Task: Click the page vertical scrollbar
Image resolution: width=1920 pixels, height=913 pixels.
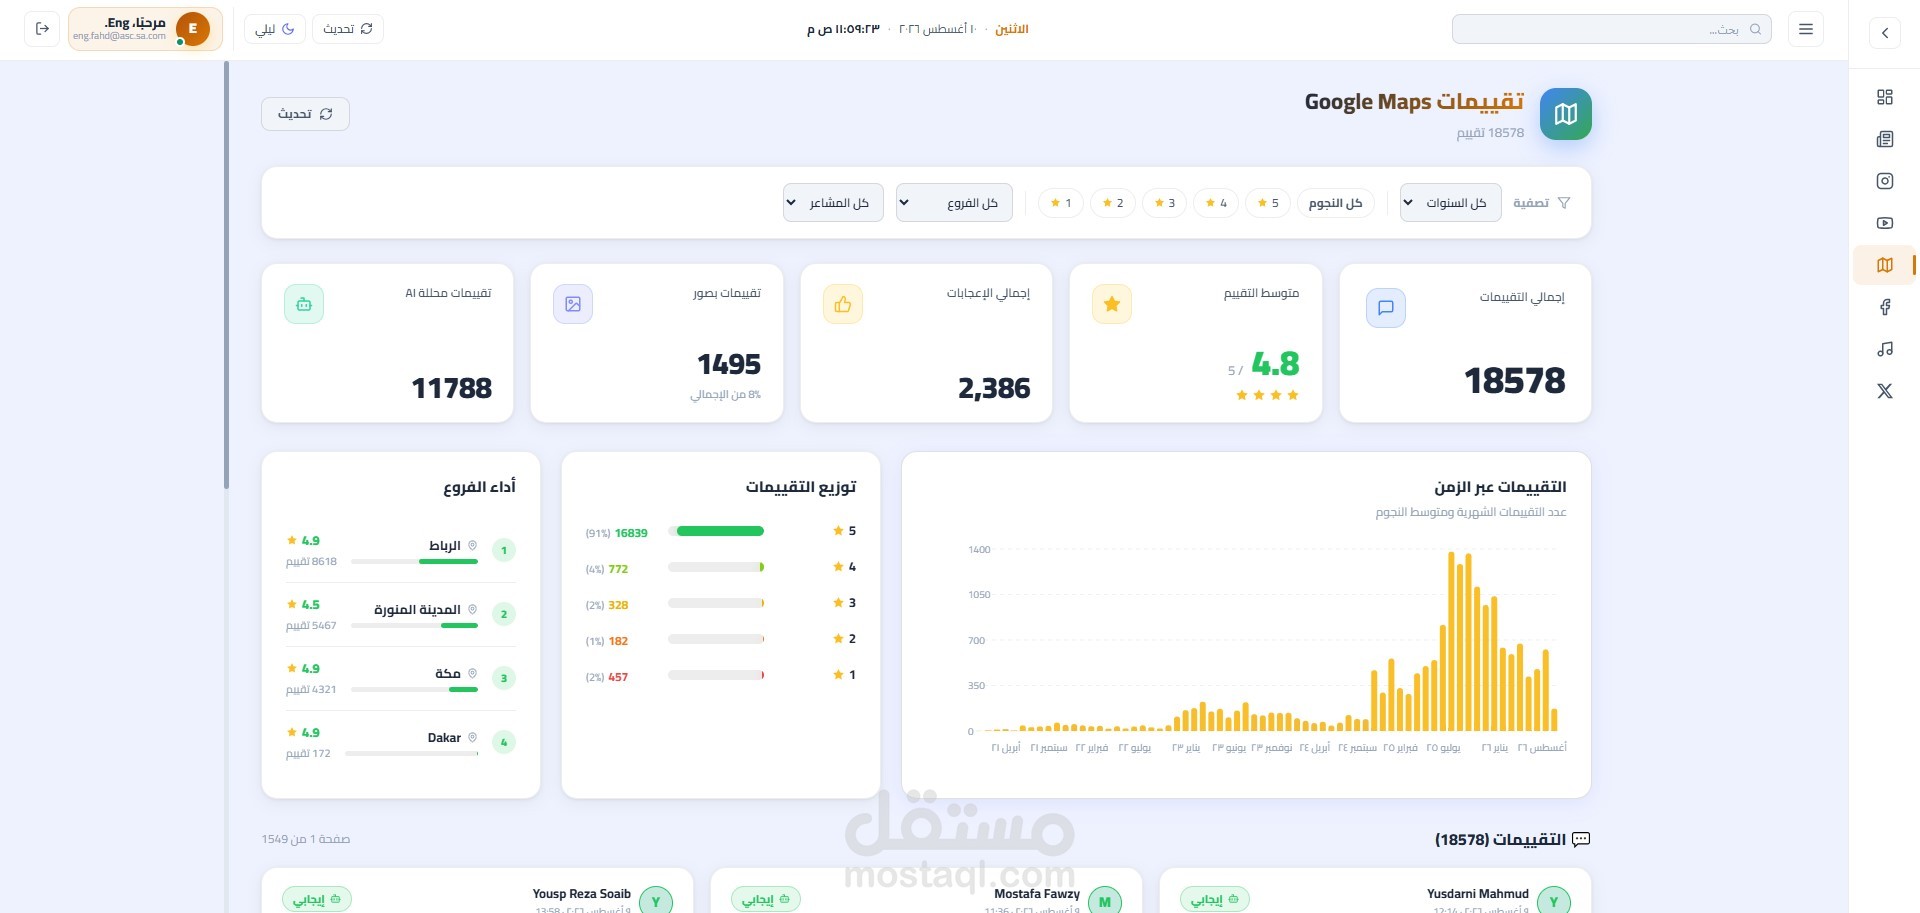Action: 226,275
